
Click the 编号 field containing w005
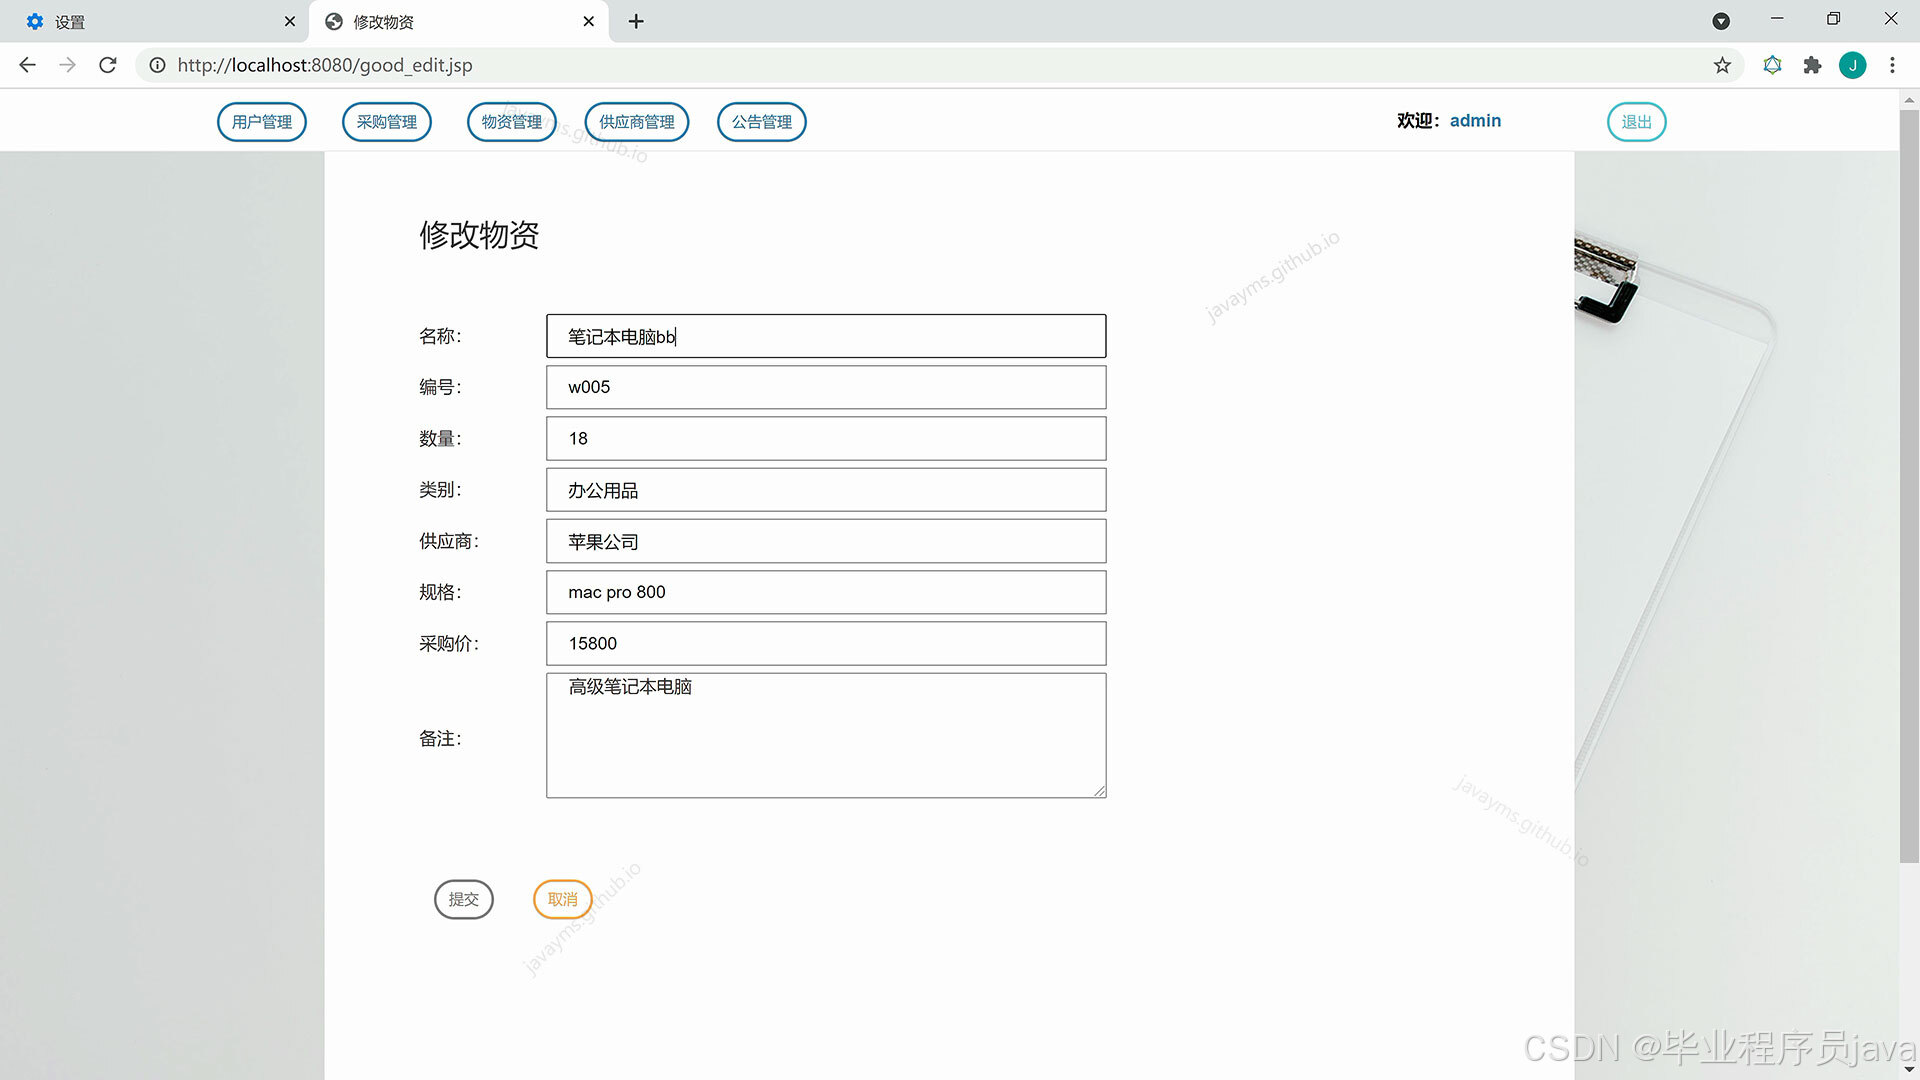tap(826, 387)
